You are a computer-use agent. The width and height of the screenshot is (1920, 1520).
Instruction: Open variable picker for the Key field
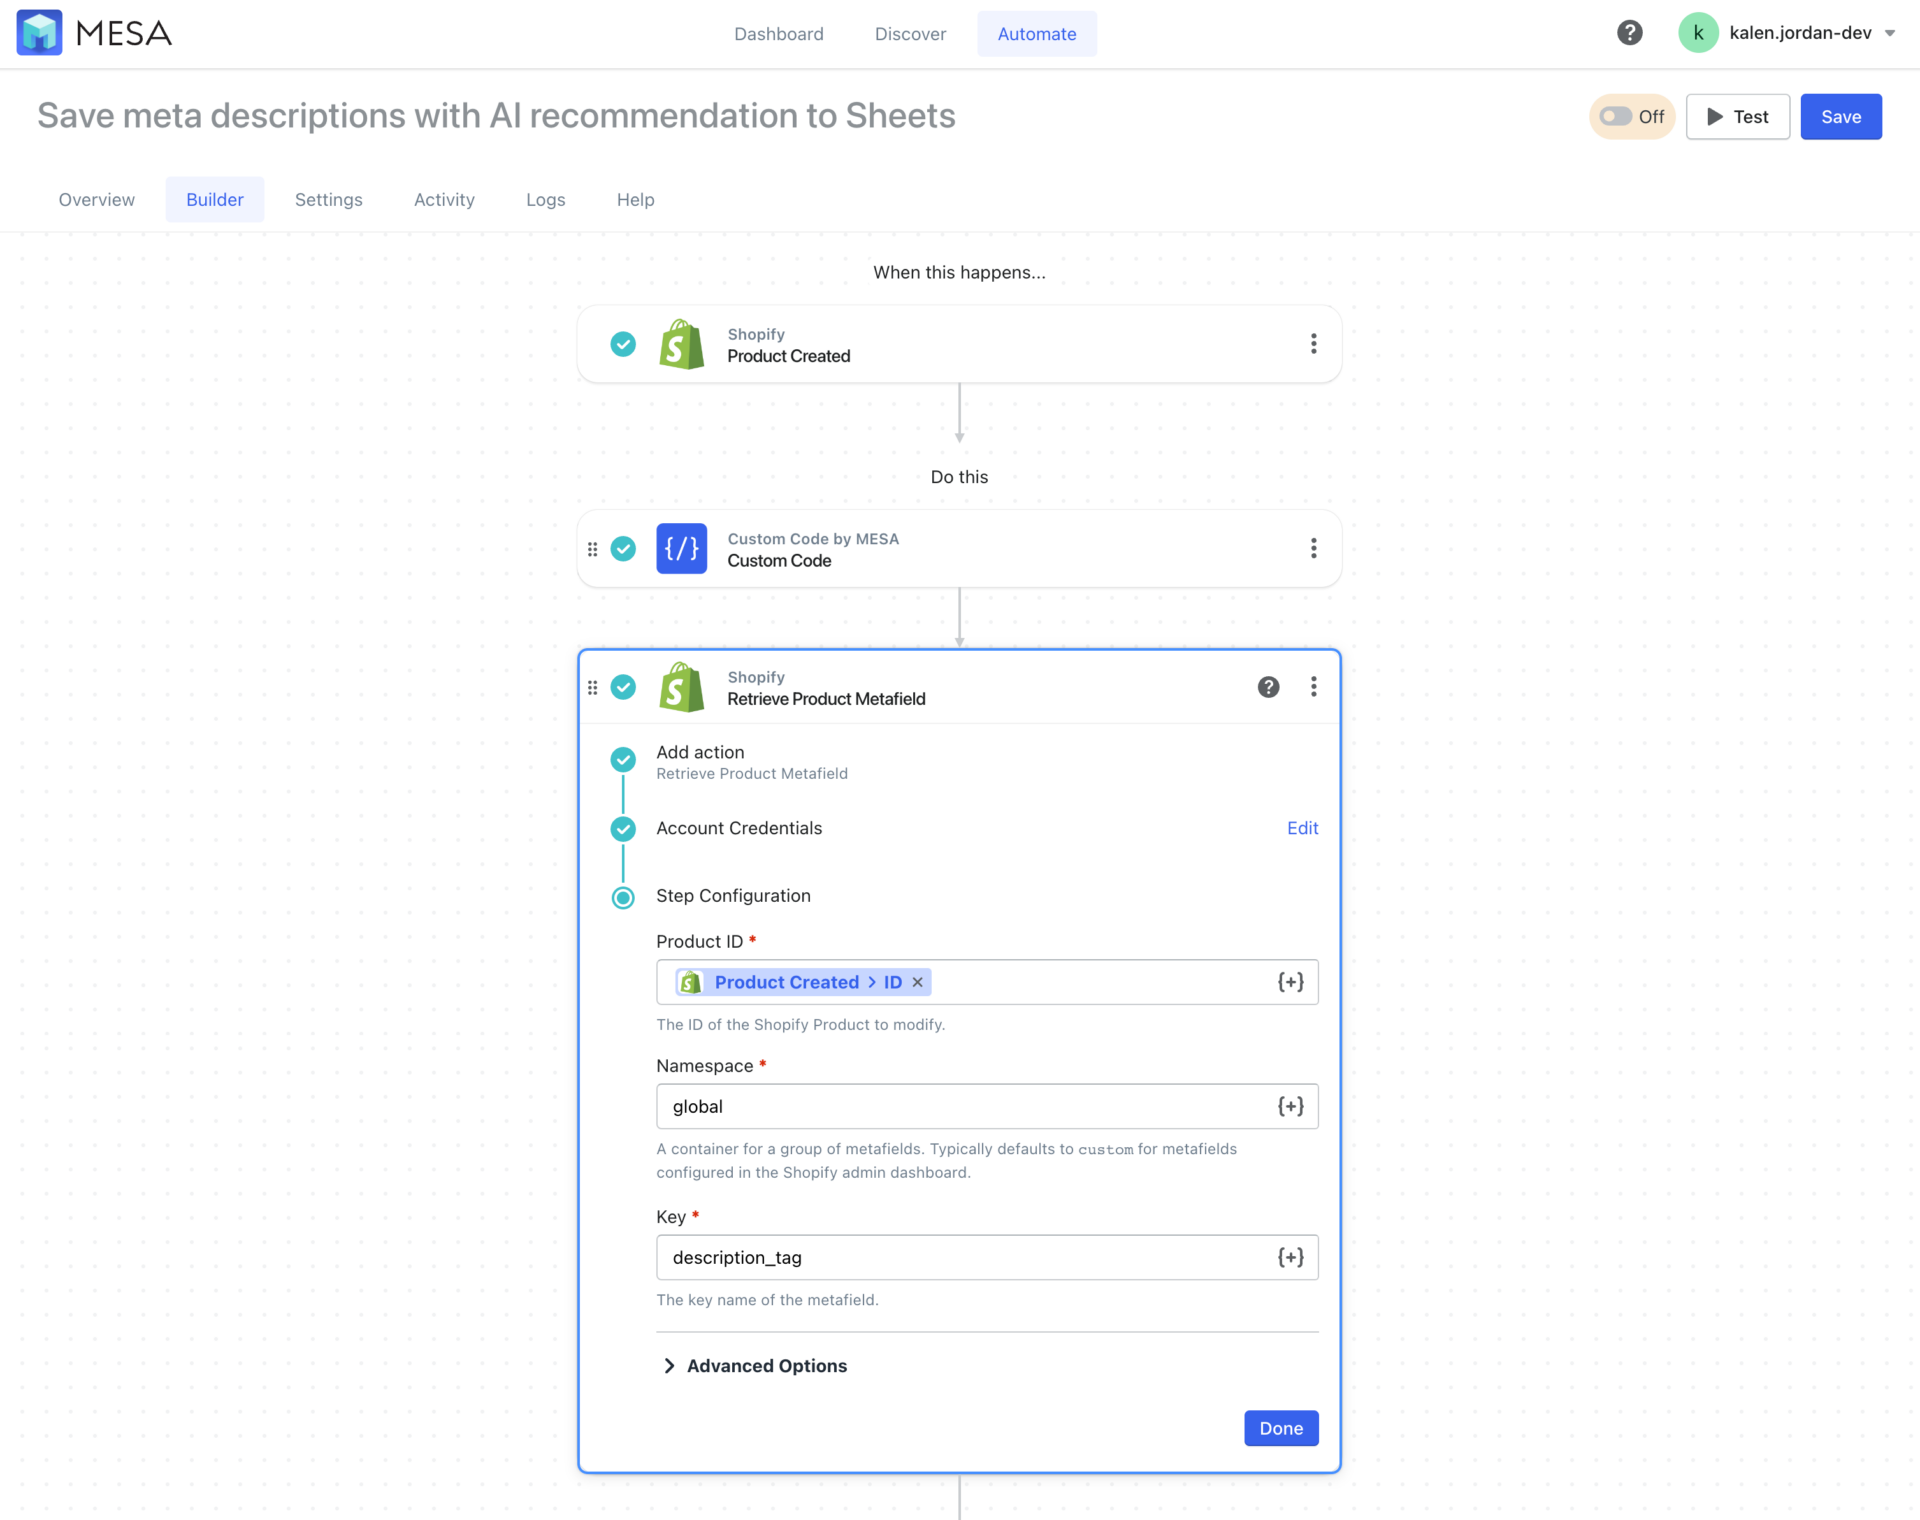click(x=1290, y=1257)
